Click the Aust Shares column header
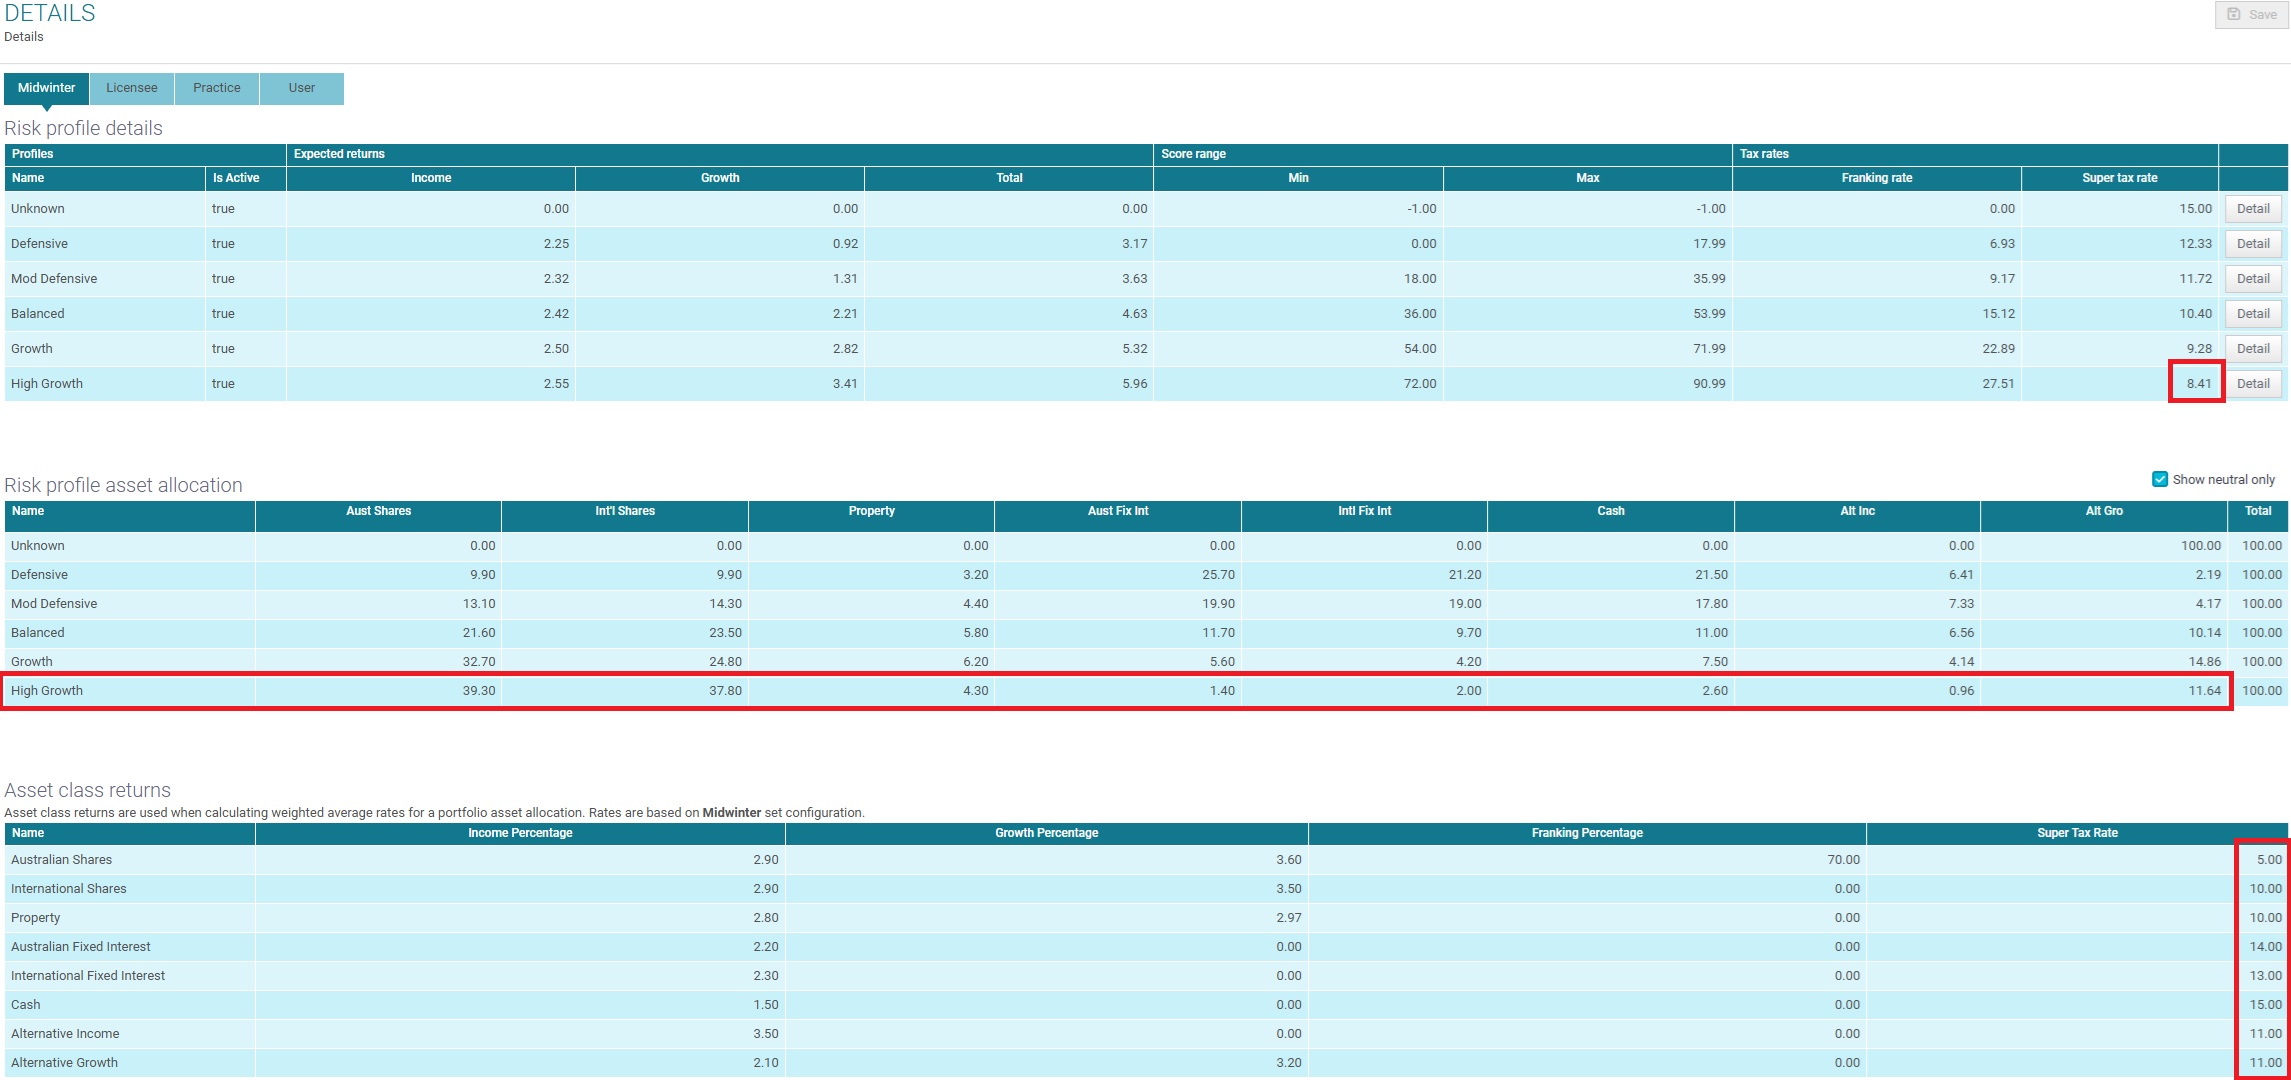Screen dimensions: 2291x1080 378,511
